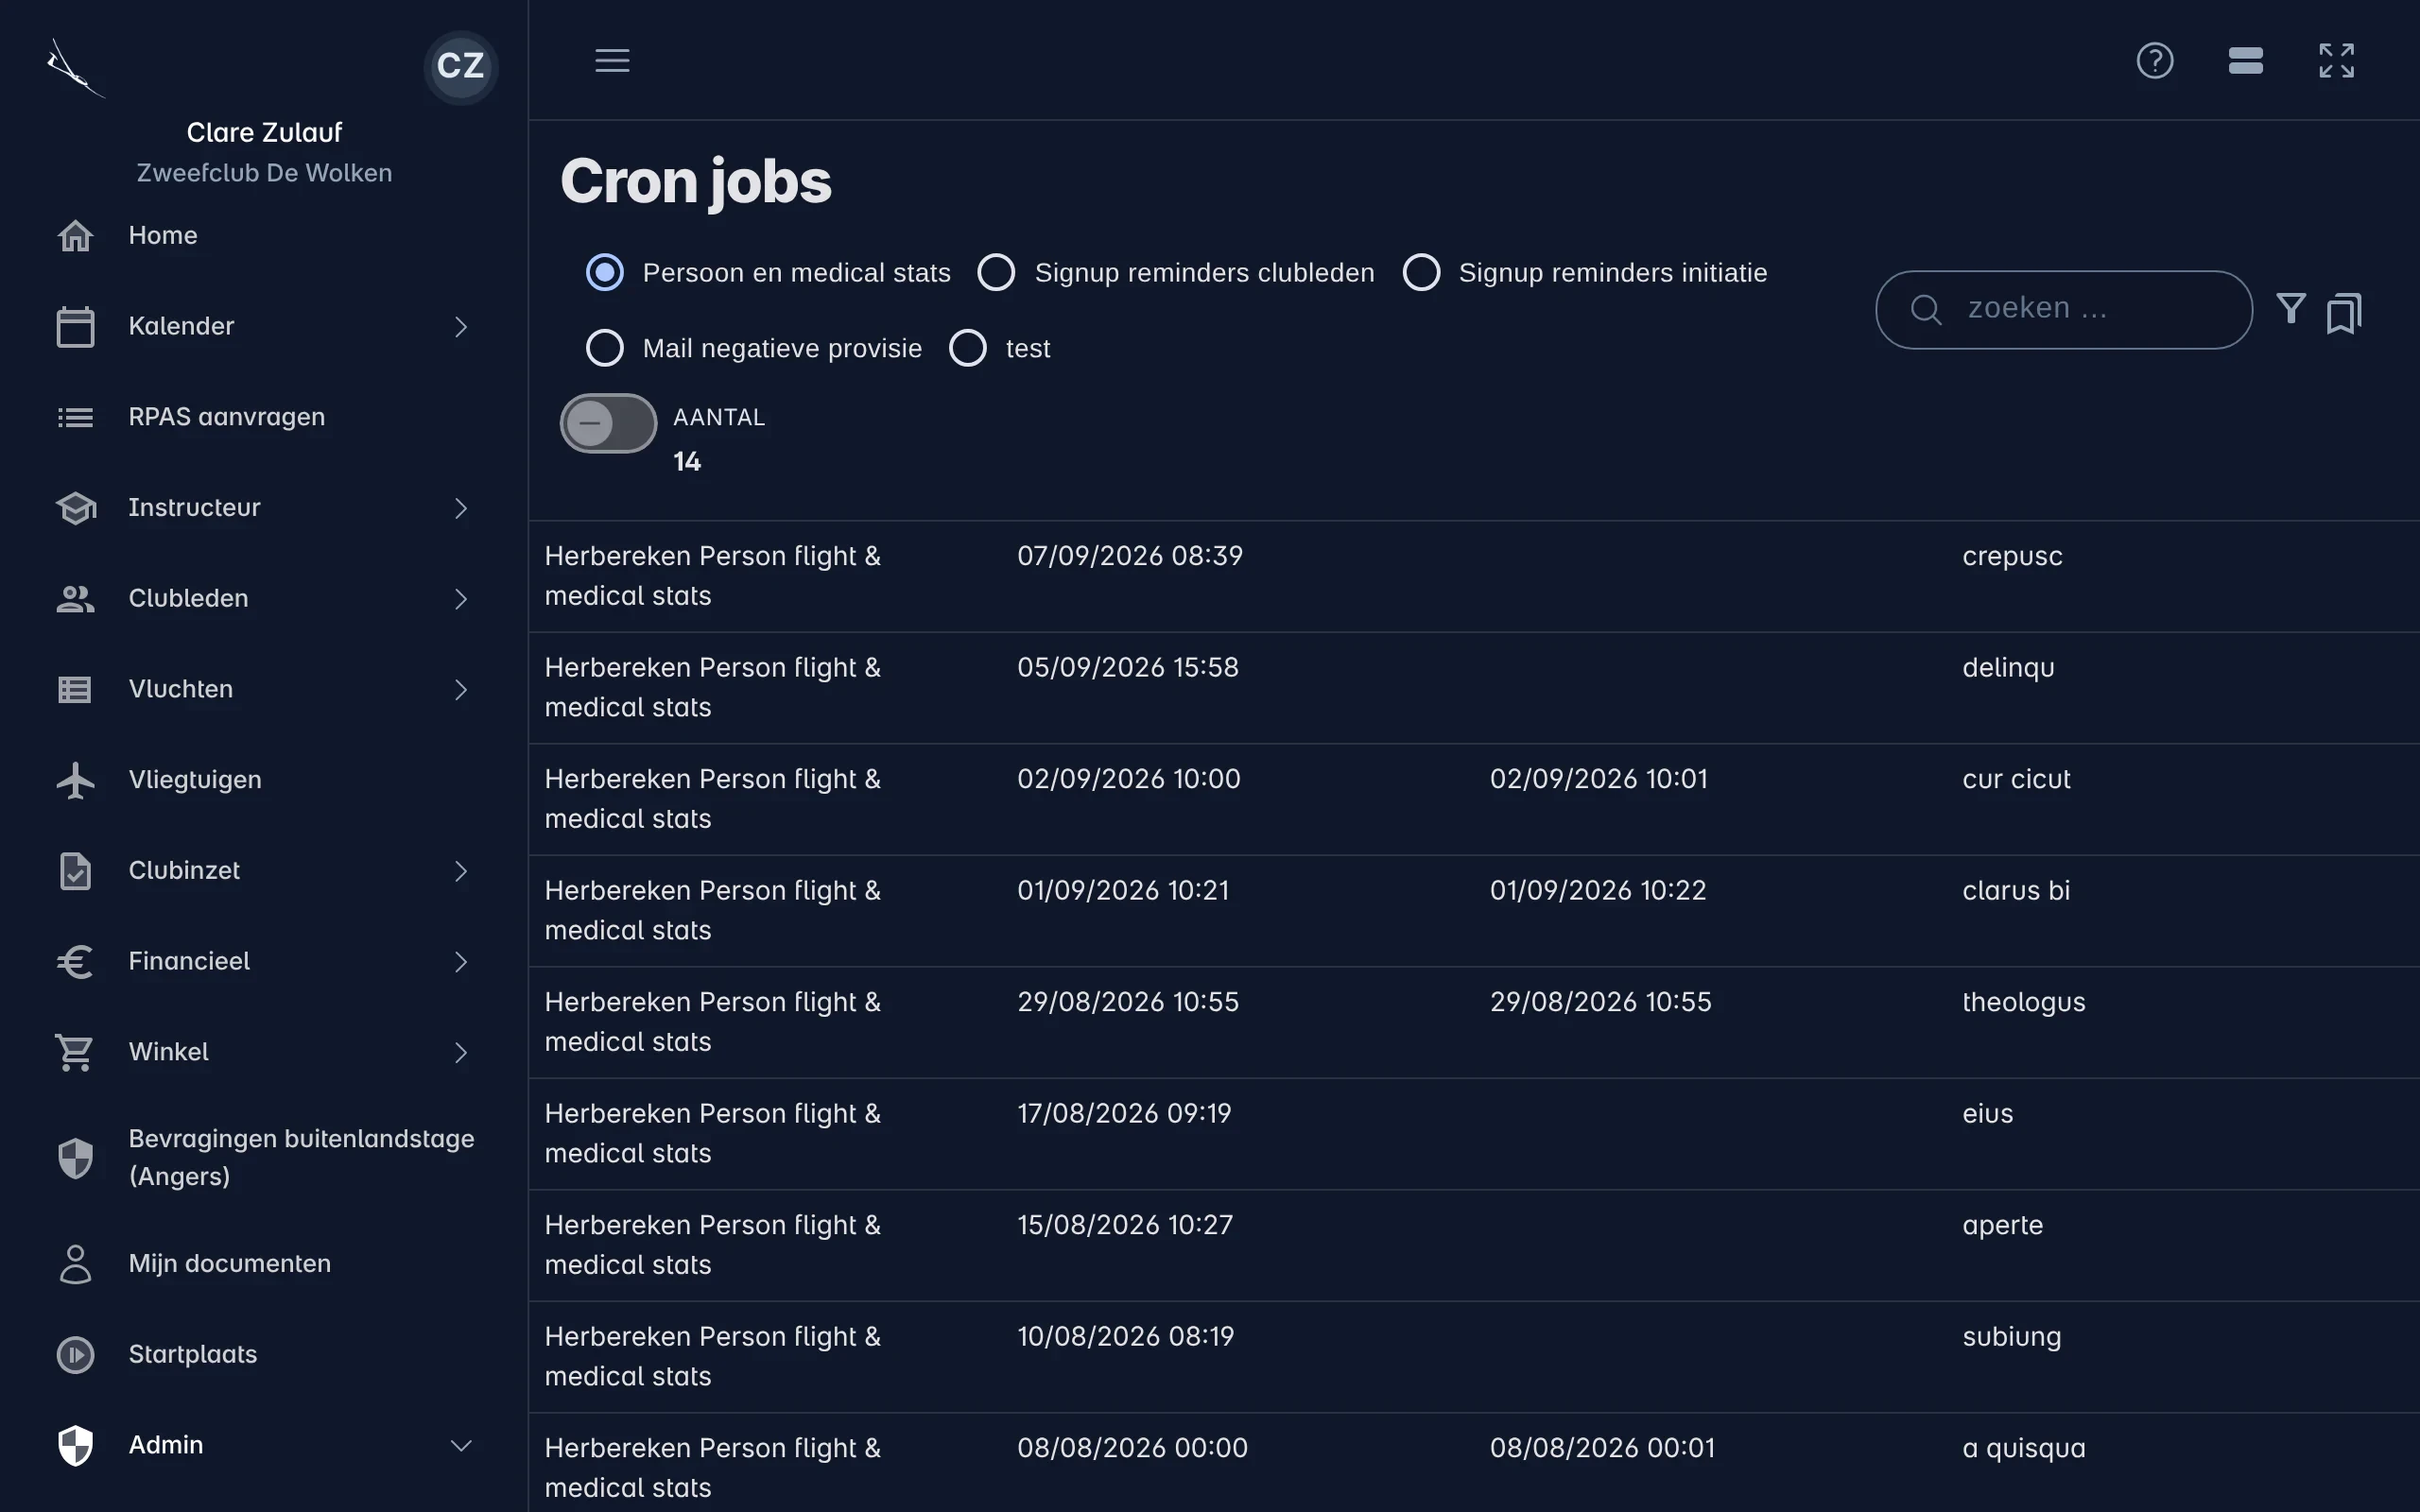
Task: Click the 17/08/2026 09:19 date cell
Action: click(1124, 1114)
